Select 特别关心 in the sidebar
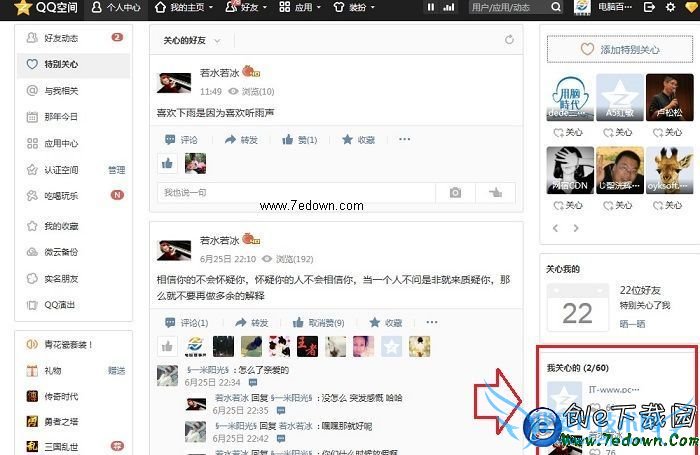The image size is (700, 455). pos(73,64)
